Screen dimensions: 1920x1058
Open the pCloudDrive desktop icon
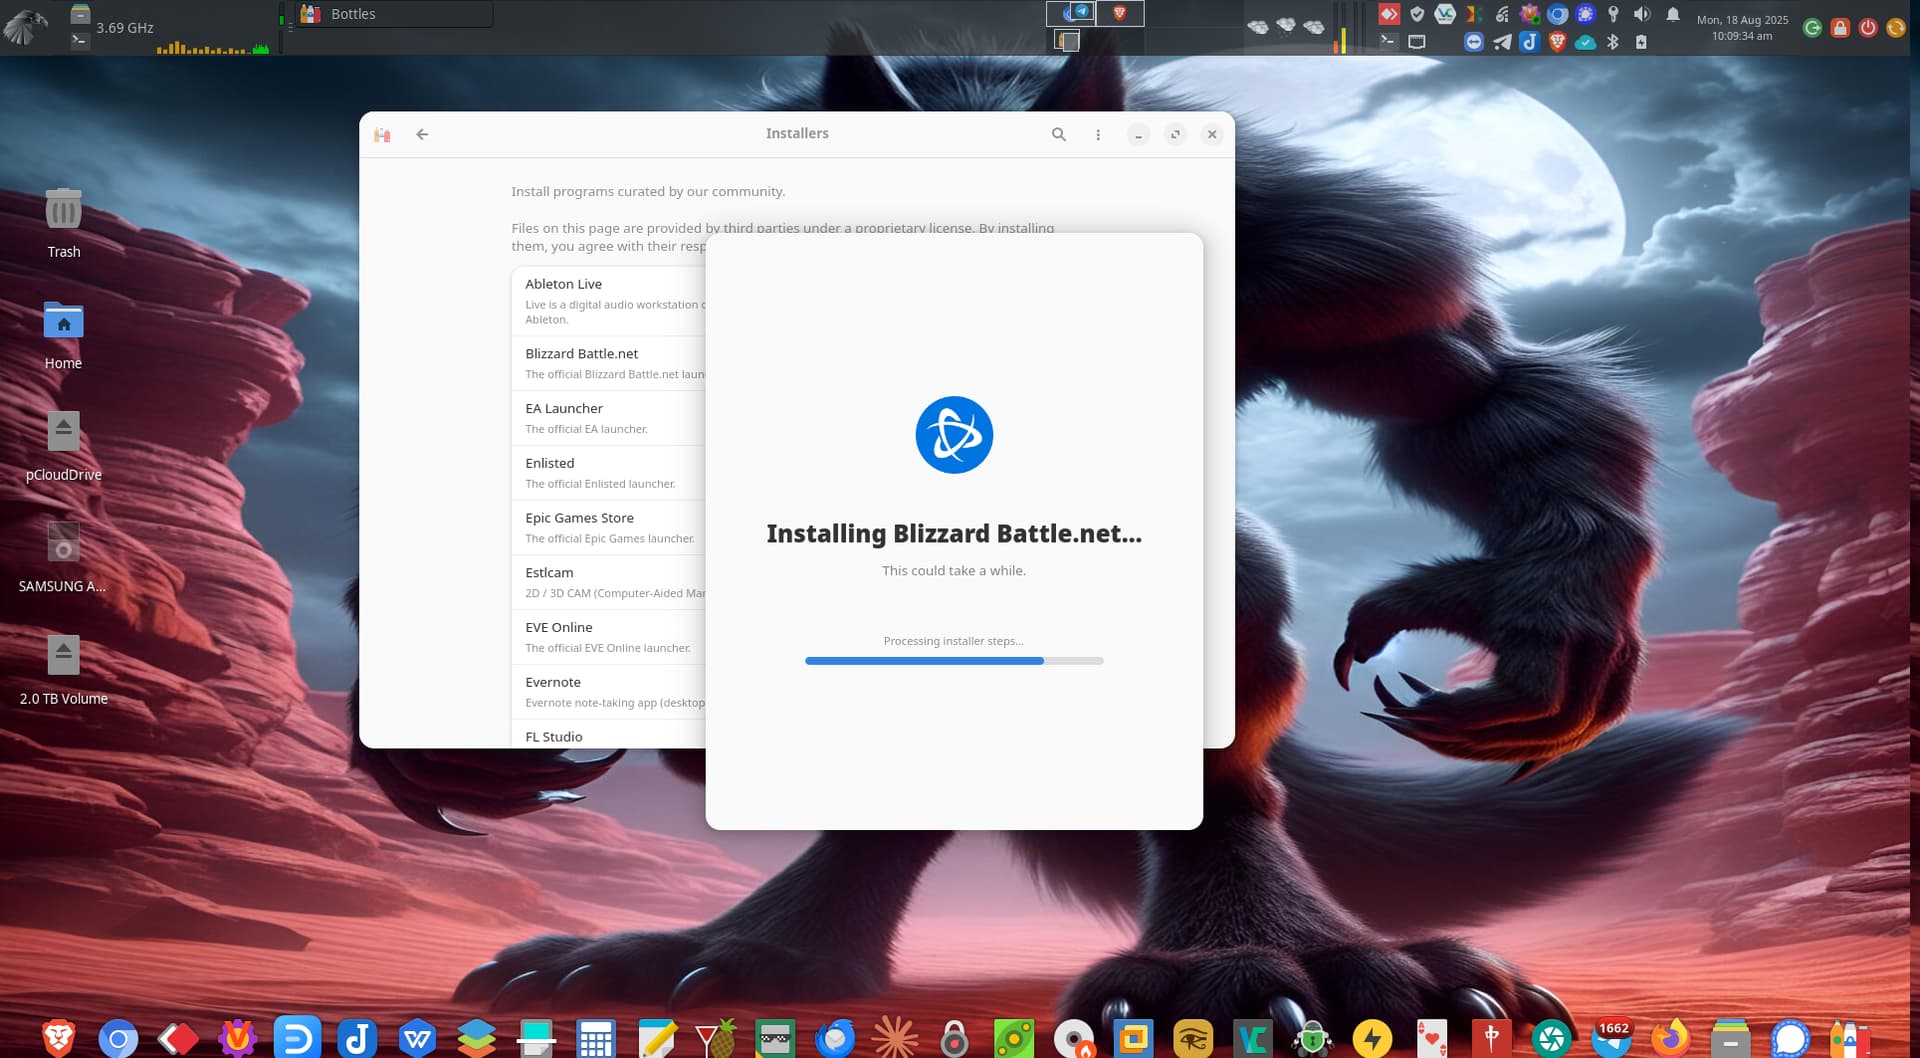(63, 447)
